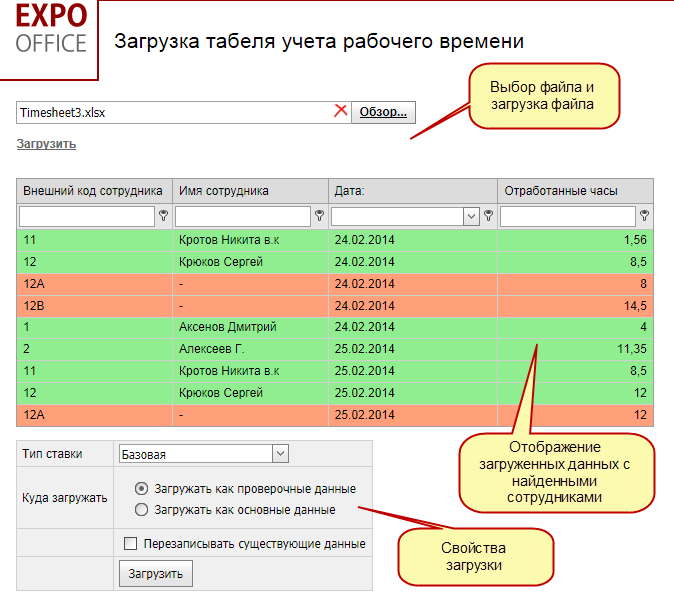Select 'Загружать как проверочные данные' radio option
This screenshot has width=674, height=610.
click(142, 489)
